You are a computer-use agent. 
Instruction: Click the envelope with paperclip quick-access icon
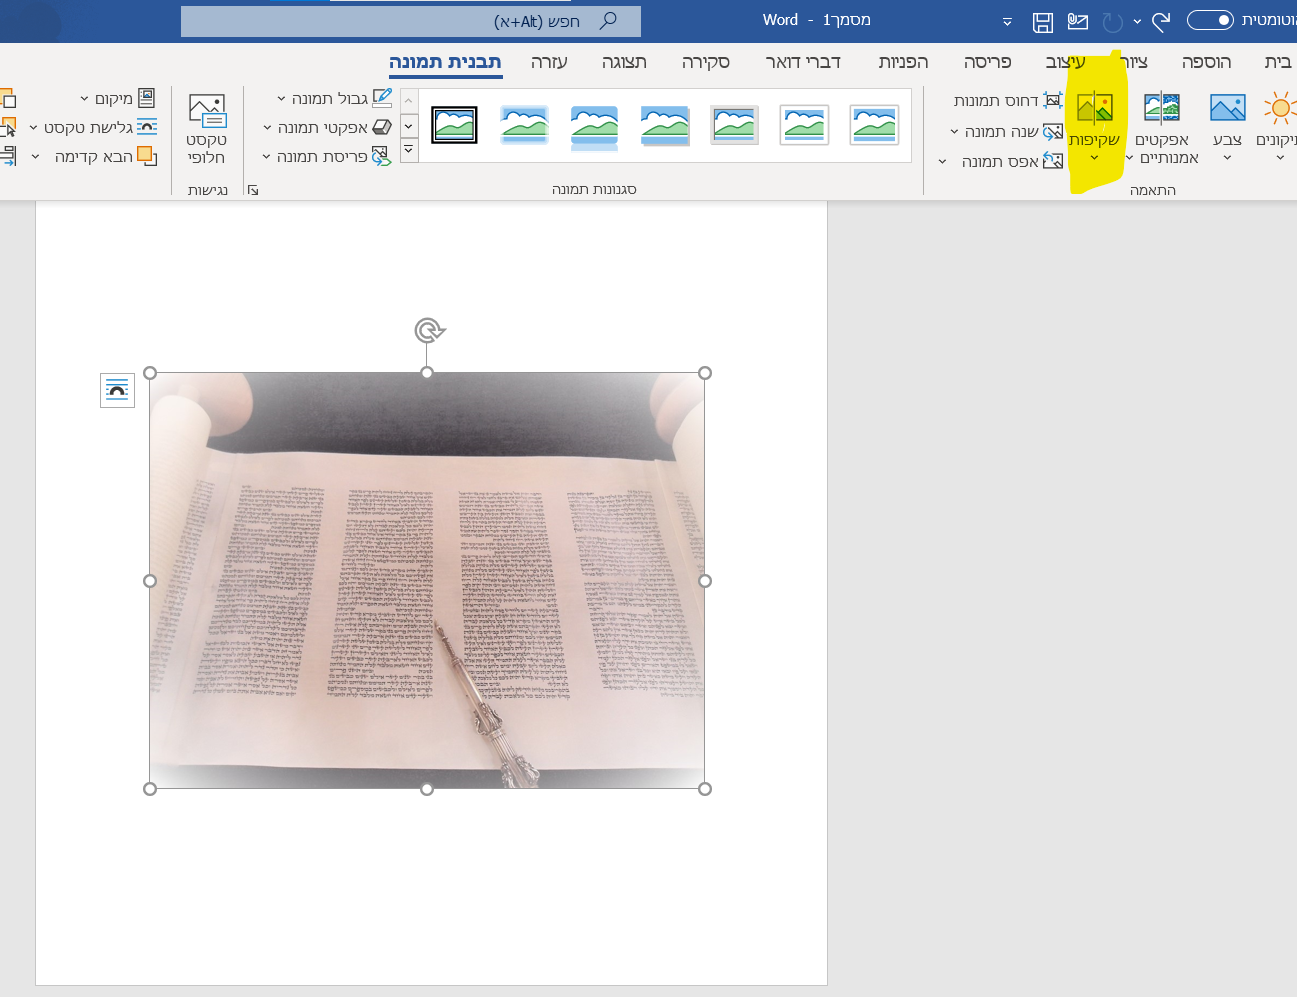[x=1078, y=21]
